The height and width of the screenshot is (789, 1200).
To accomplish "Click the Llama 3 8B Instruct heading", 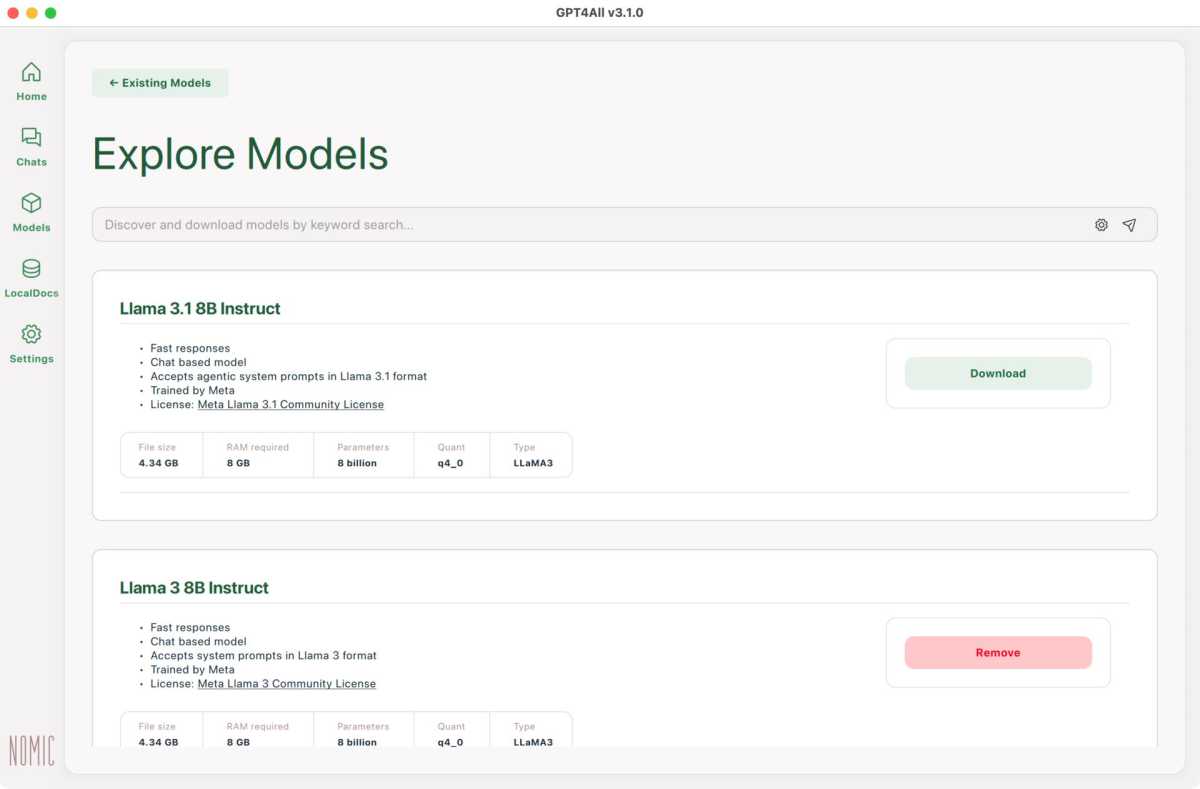I will (194, 588).
